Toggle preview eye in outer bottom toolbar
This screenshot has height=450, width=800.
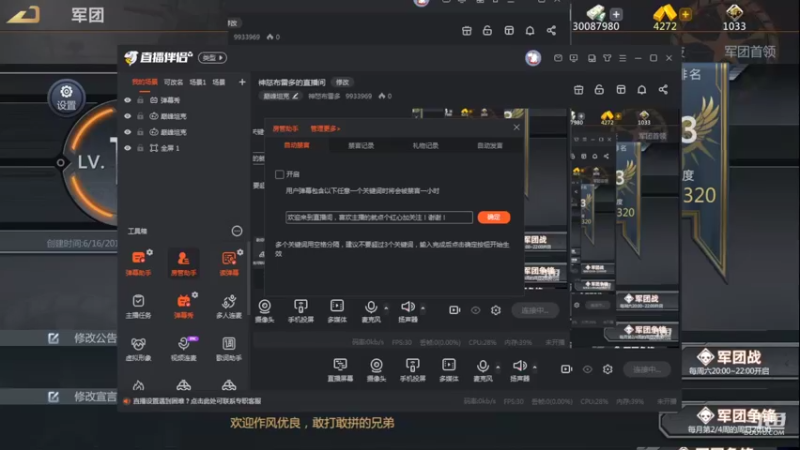click(x=587, y=369)
